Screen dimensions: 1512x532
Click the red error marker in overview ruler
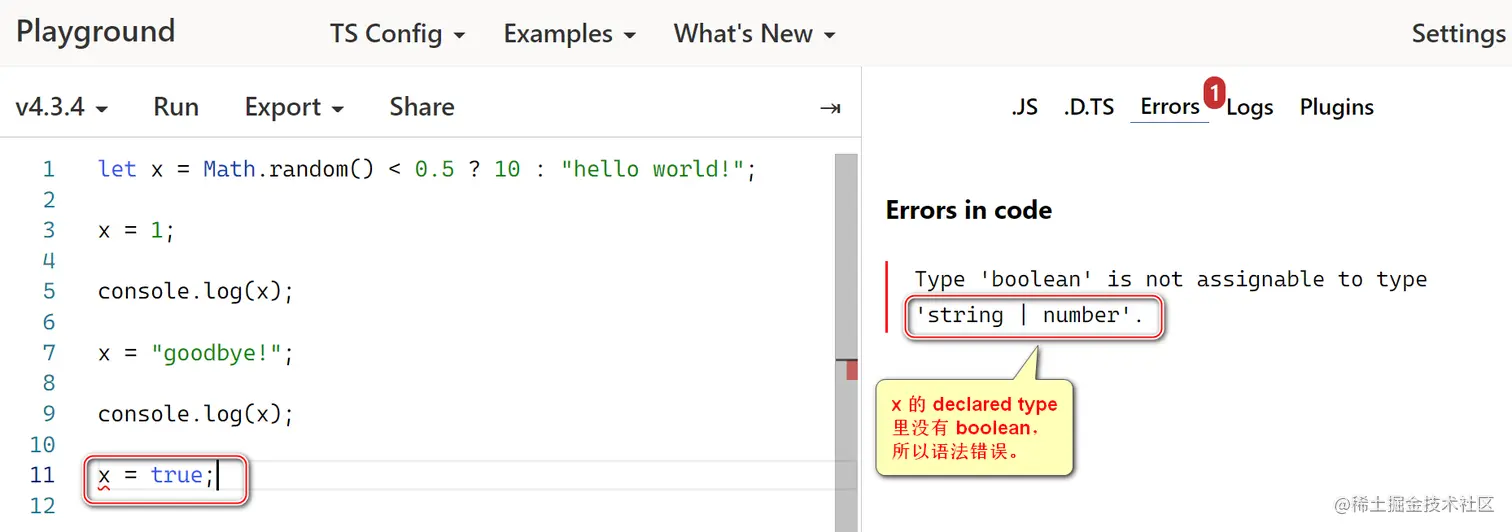click(x=852, y=369)
